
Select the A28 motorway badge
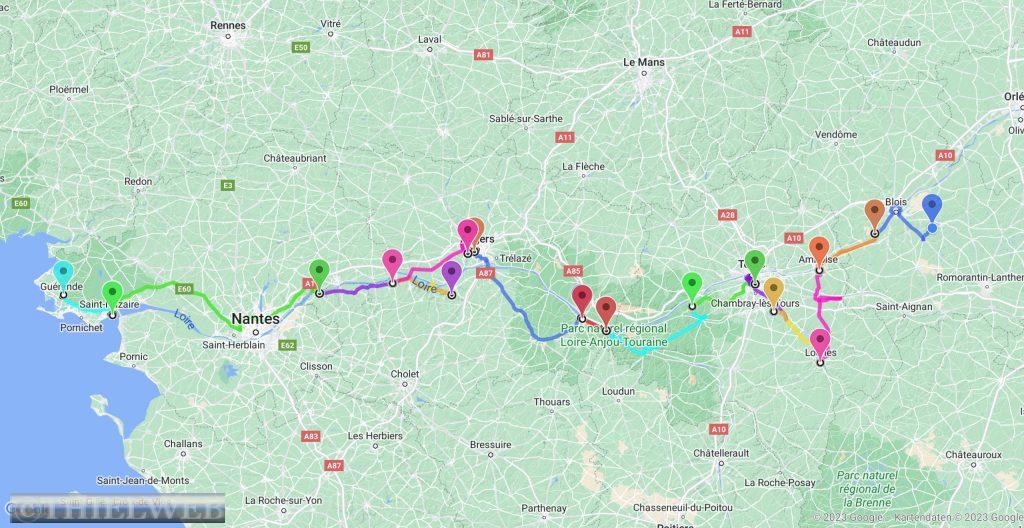(727, 214)
